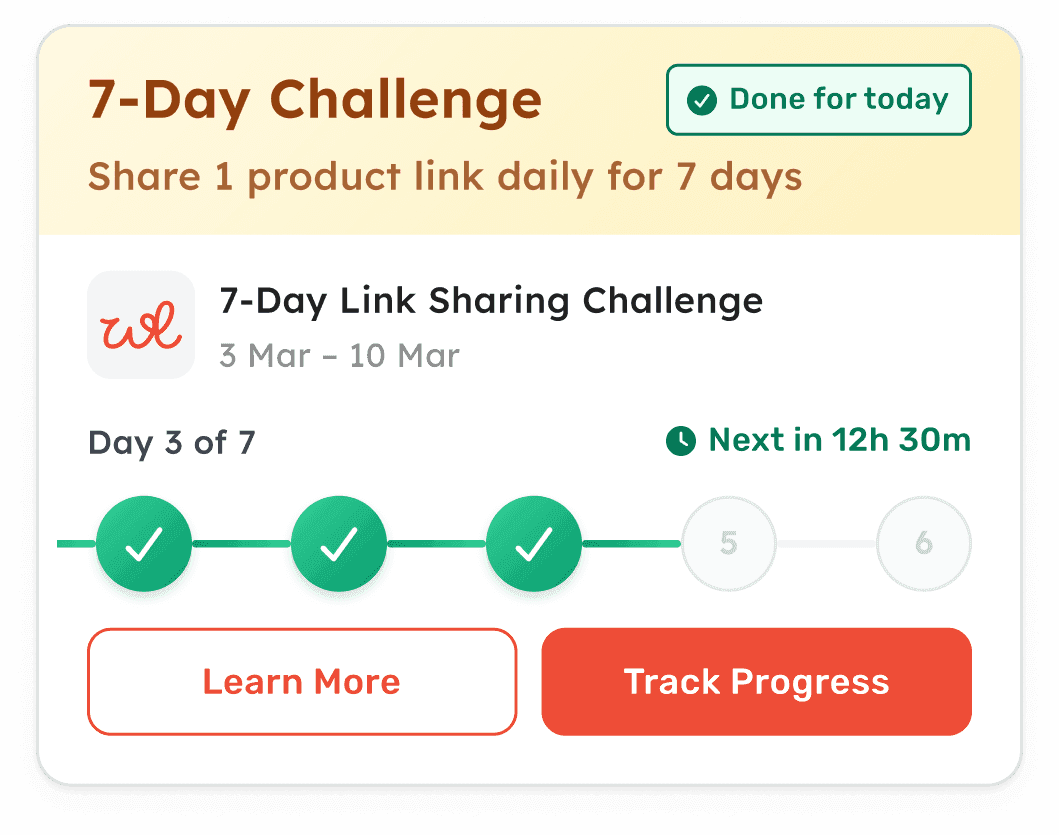Click the green progress line after third checkmark
Viewport: 1059px width, 835px height.
[x=630, y=544]
